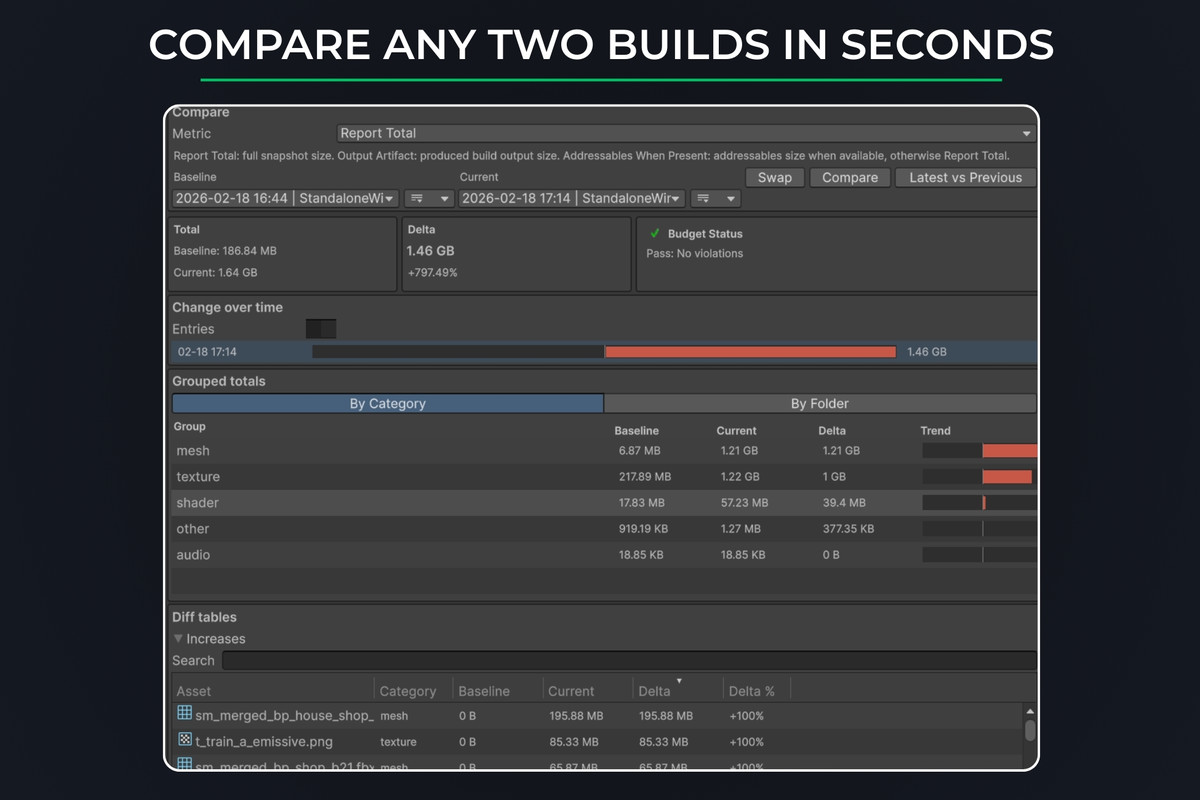Sort by the Delta % column header
Screen dimensions: 1200x800
752,691
